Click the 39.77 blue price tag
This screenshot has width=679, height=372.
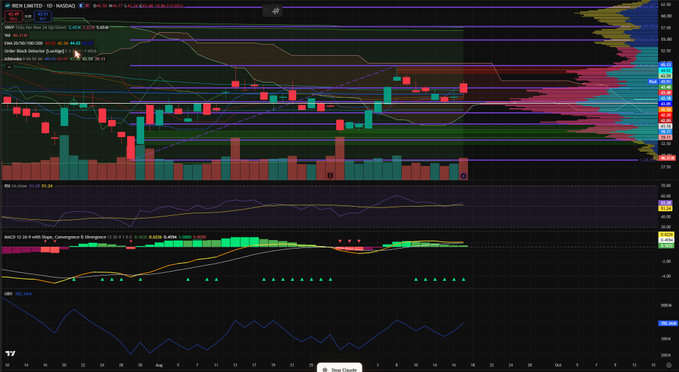(665, 132)
